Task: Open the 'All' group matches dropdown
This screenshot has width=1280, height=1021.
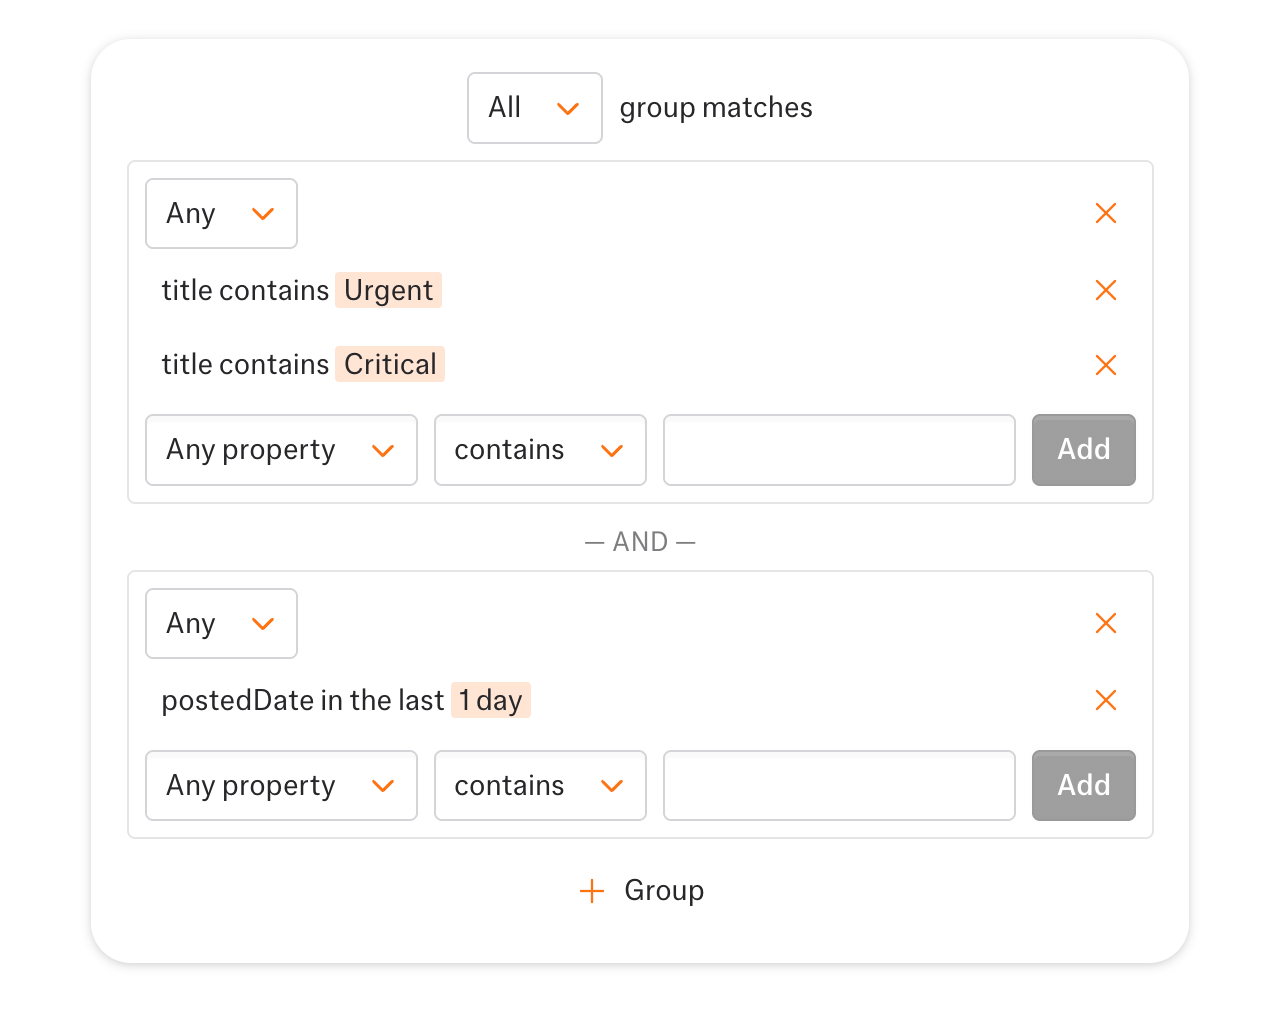Action: (x=534, y=108)
